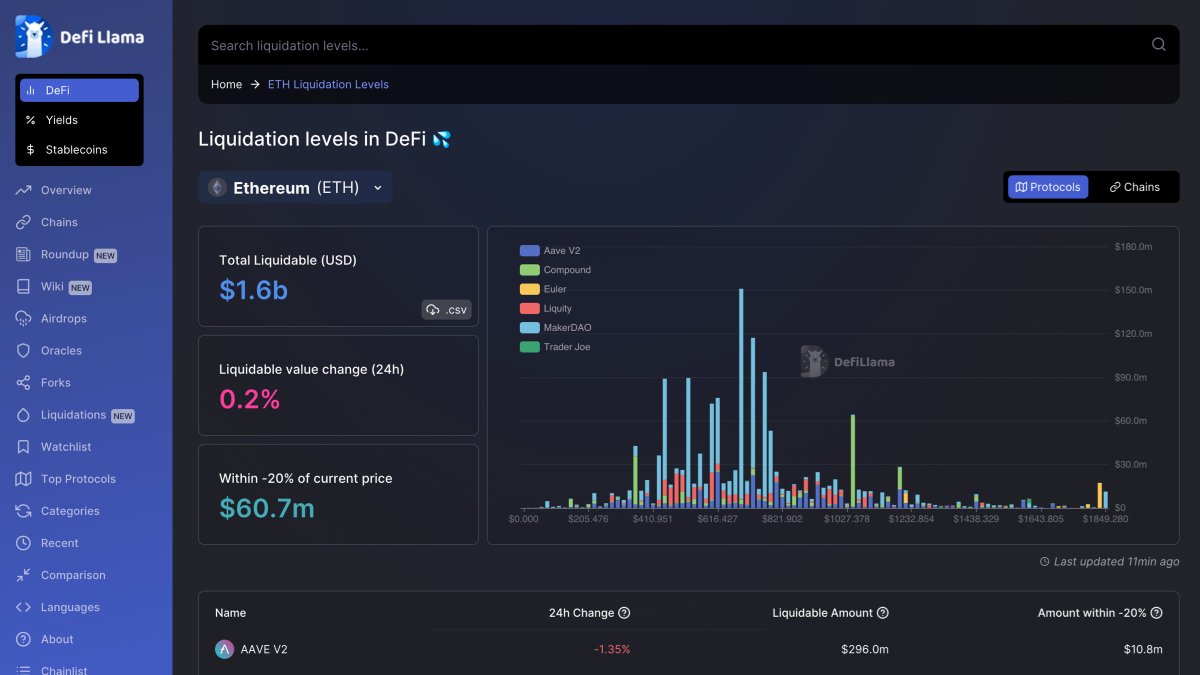The image size is (1200, 675).
Task: Open the AAVE V2 protocol link
Action: pyautogui.click(x=264, y=649)
